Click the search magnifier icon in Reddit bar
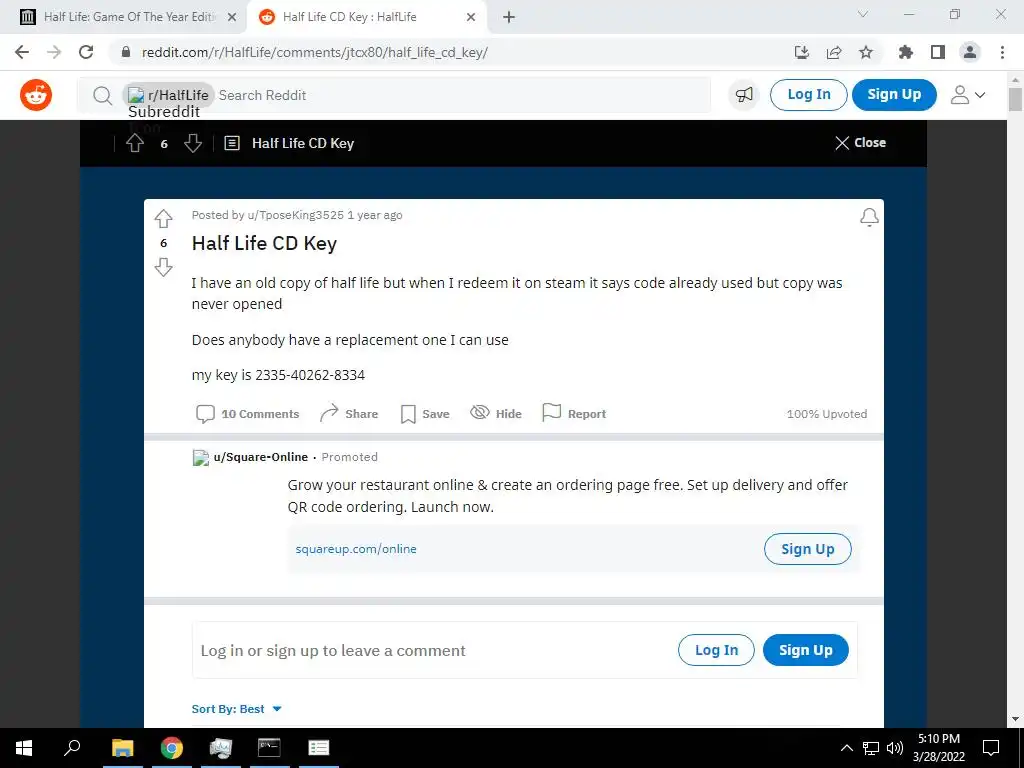This screenshot has height=768, width=1024. pos(102,95)
